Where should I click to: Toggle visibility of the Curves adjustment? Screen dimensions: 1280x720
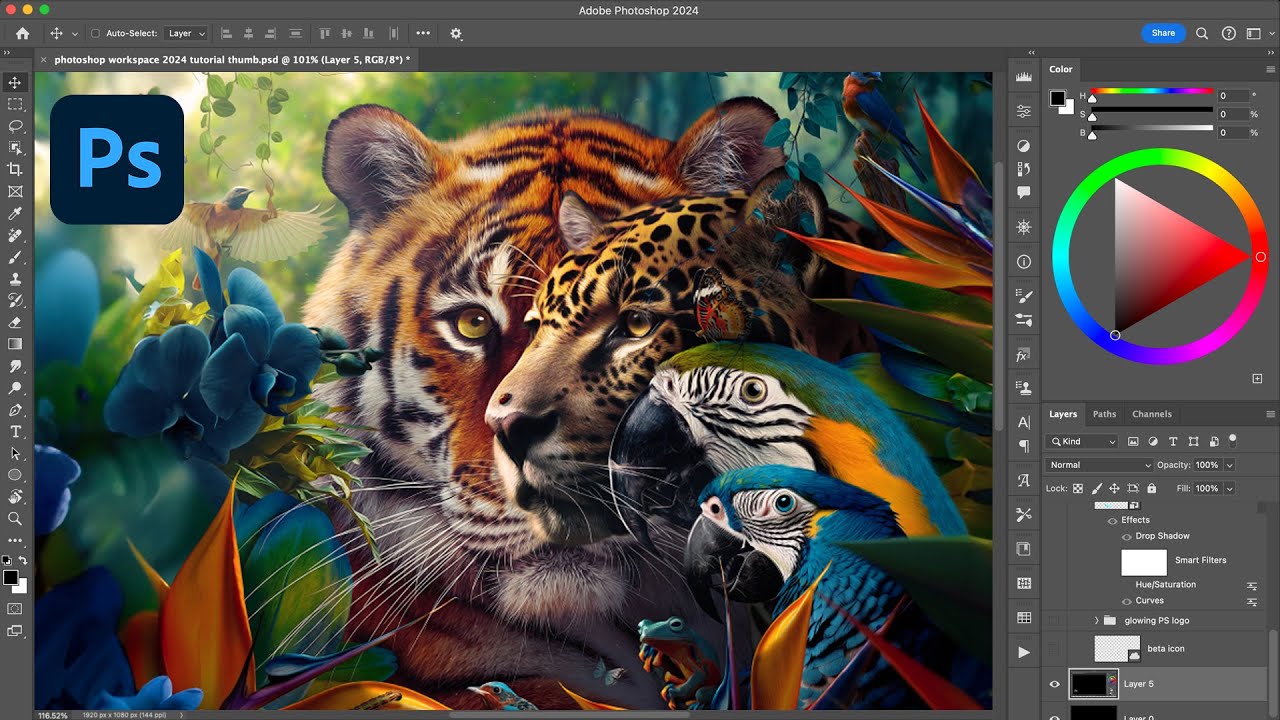(1126, 600)
